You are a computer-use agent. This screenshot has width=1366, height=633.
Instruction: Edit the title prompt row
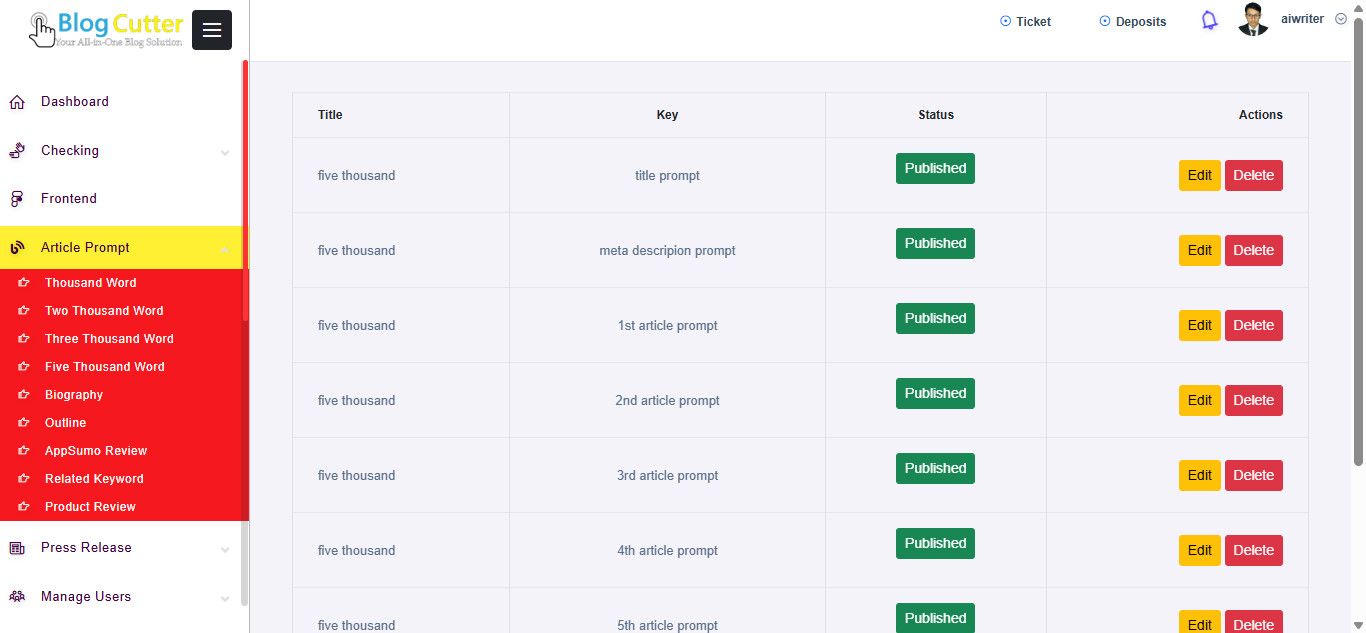(1199, 175)
